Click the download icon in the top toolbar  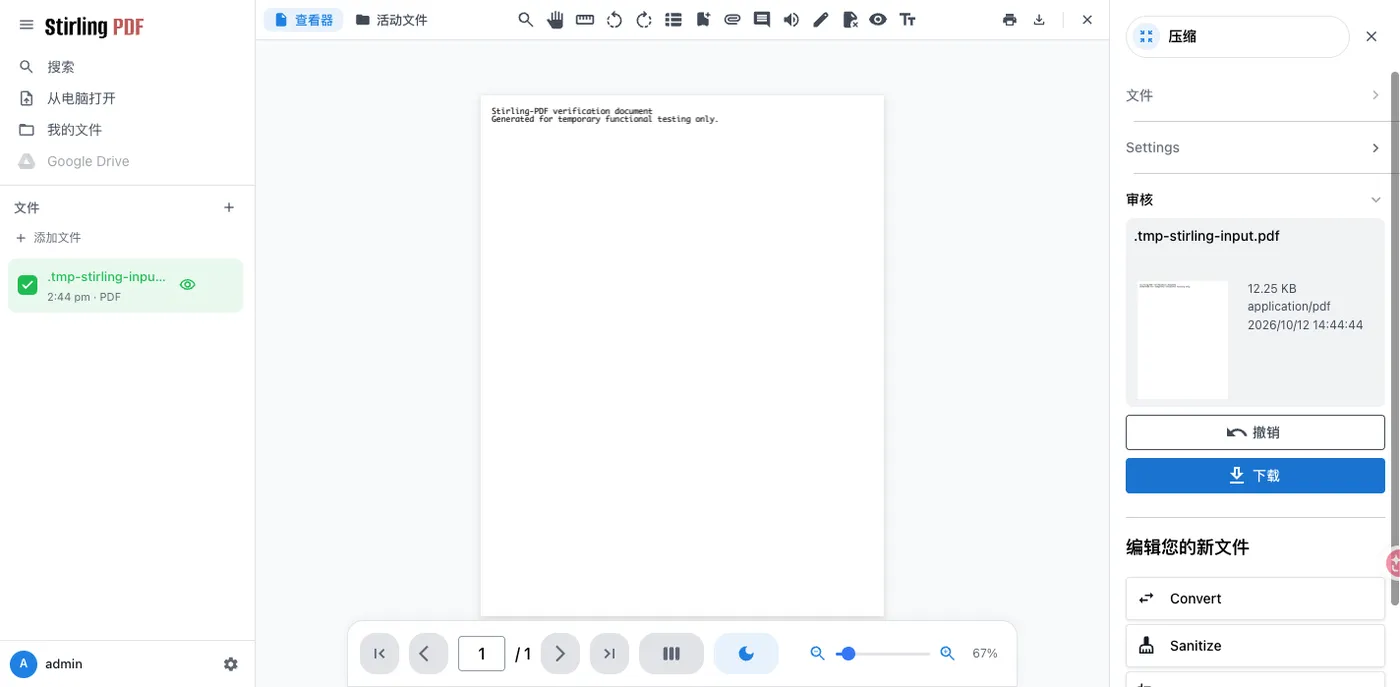pos(1039,20)
